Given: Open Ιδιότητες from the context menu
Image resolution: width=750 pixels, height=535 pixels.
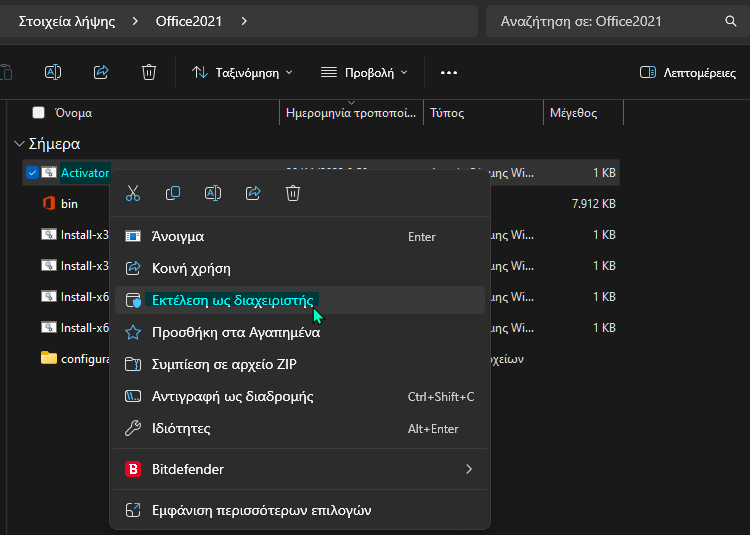Looking at the screenshot, I should click(300, 428).
